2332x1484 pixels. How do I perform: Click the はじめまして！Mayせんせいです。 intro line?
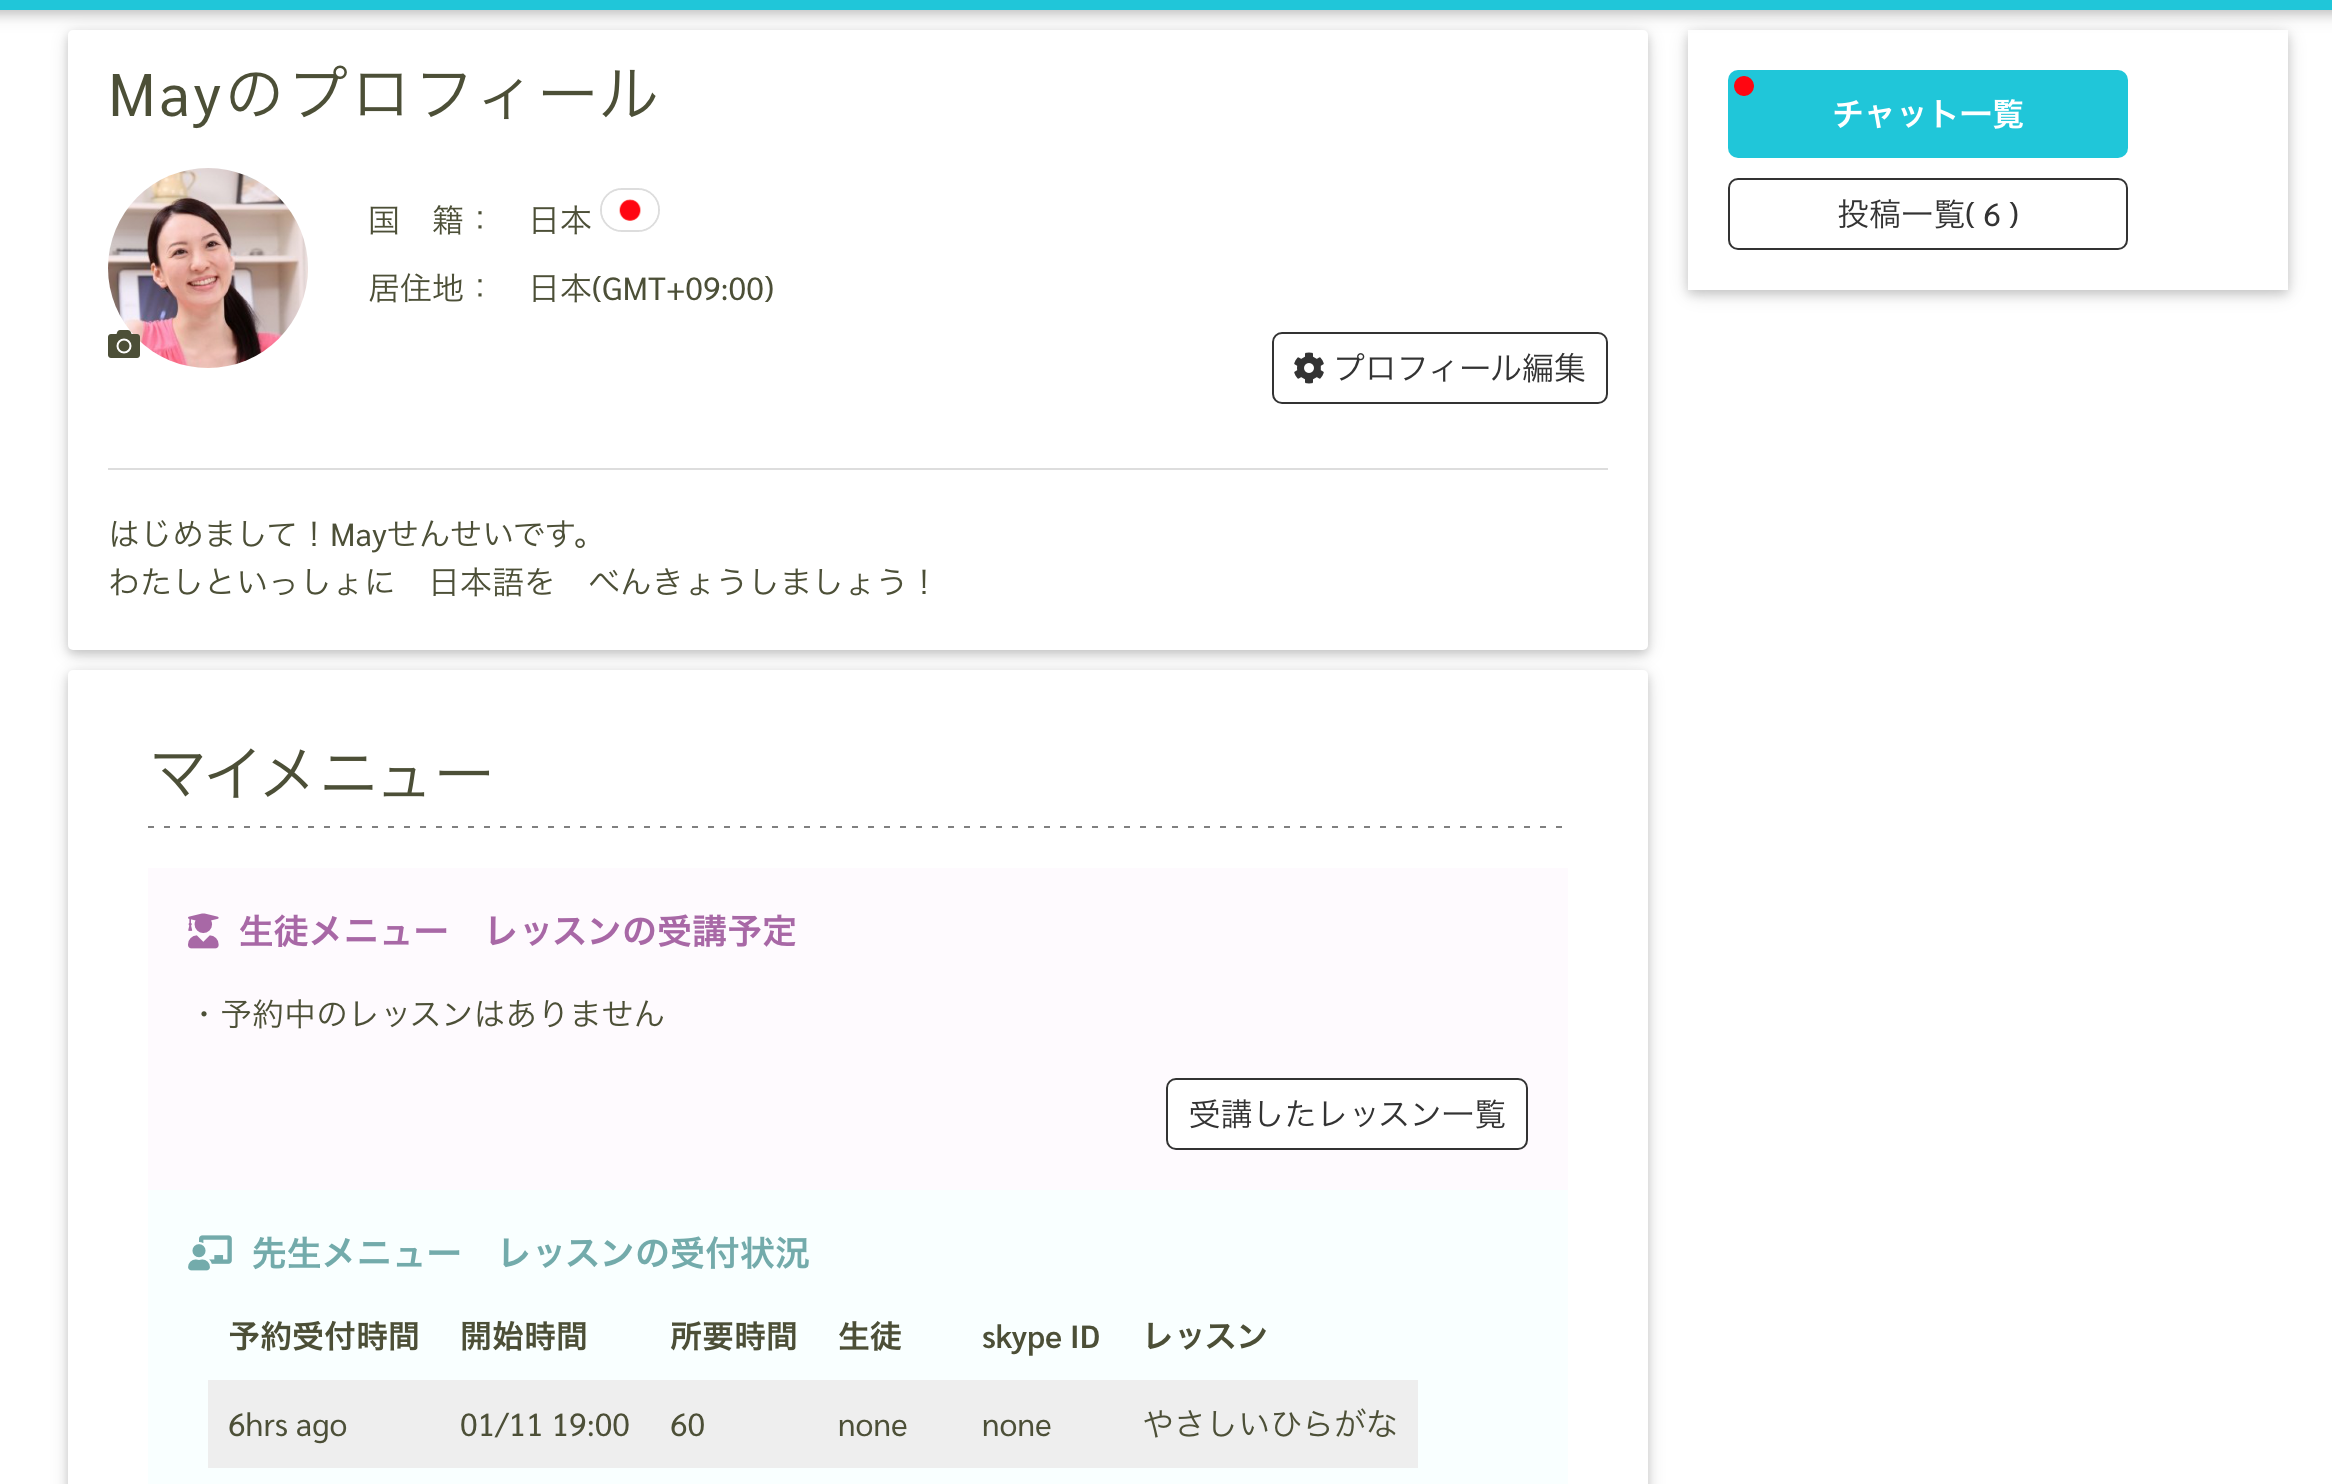click(x=351, y=535)
